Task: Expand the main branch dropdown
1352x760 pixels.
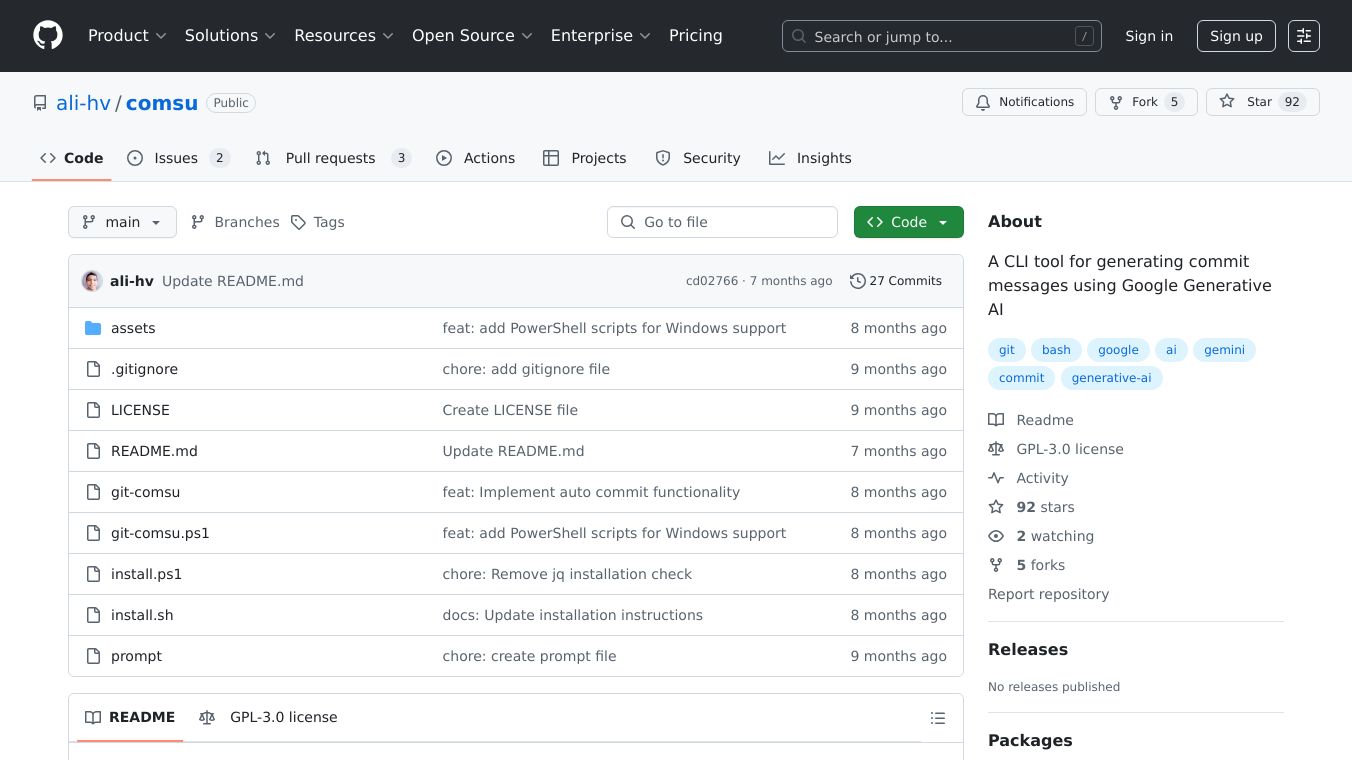Action: [122, 222]
